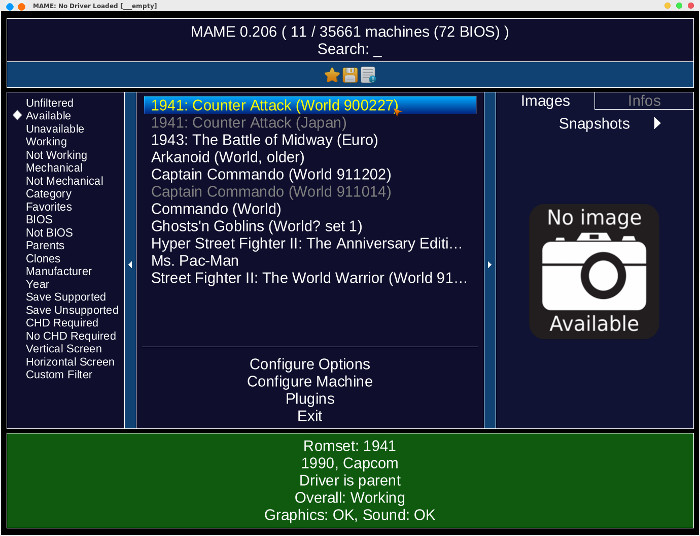Switch to the Images tab
Viewport: 700px width, 536px height.
(545, 101)
